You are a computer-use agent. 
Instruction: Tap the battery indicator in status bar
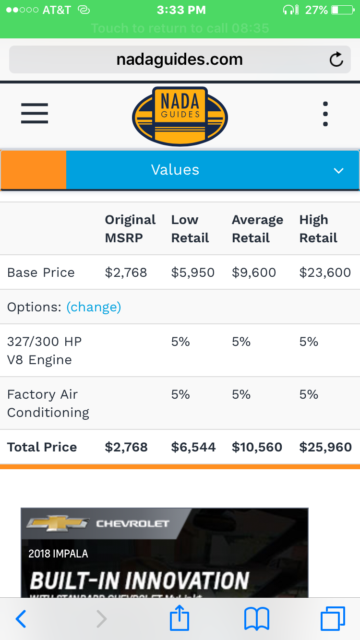pos(342,10)
